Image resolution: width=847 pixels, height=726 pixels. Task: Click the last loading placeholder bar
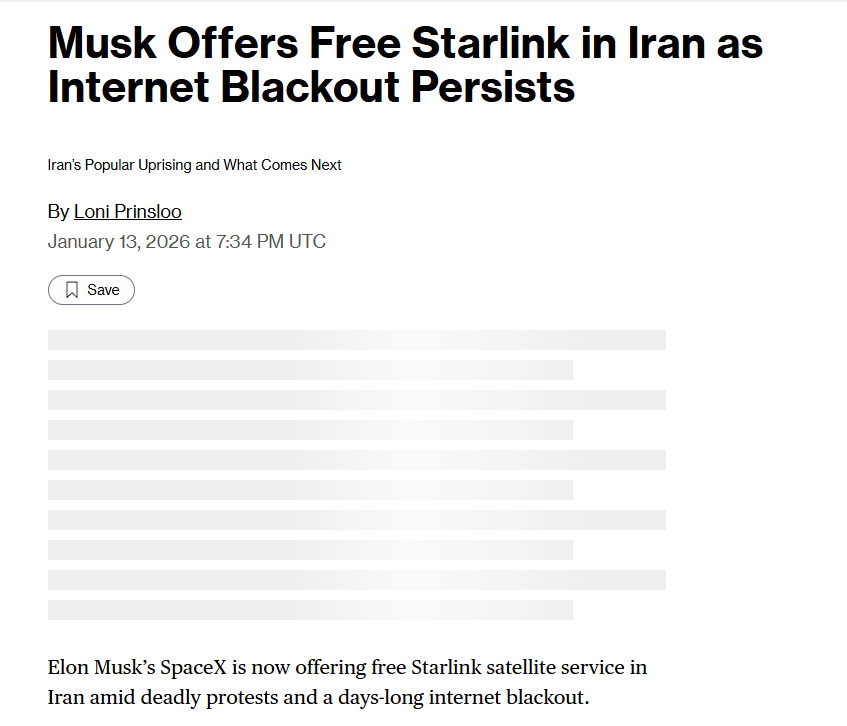pos(310,610)
